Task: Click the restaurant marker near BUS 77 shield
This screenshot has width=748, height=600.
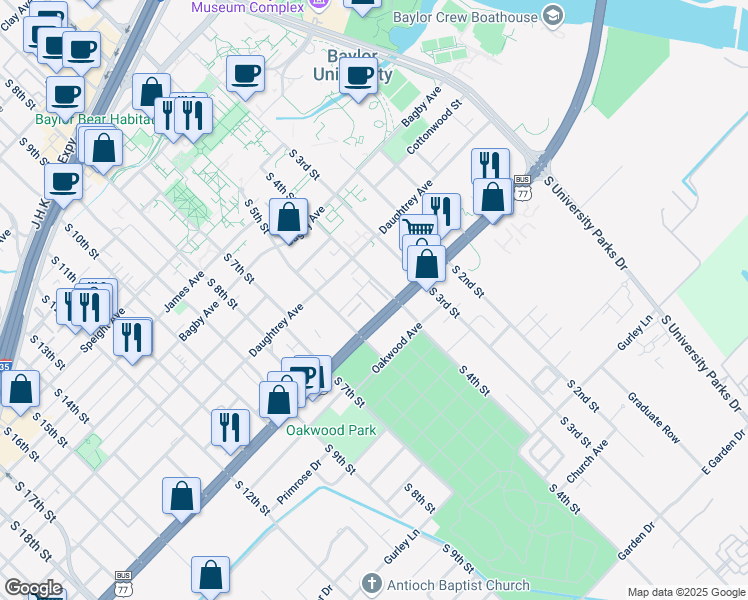Action: 490,165
